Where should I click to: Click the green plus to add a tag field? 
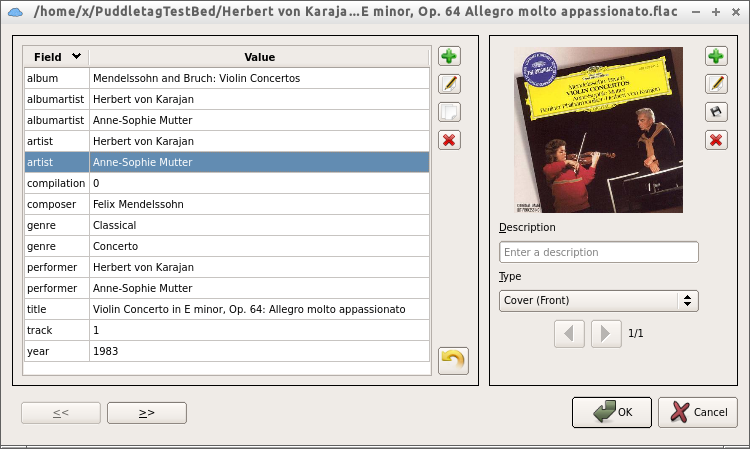[x=450, y=57]
